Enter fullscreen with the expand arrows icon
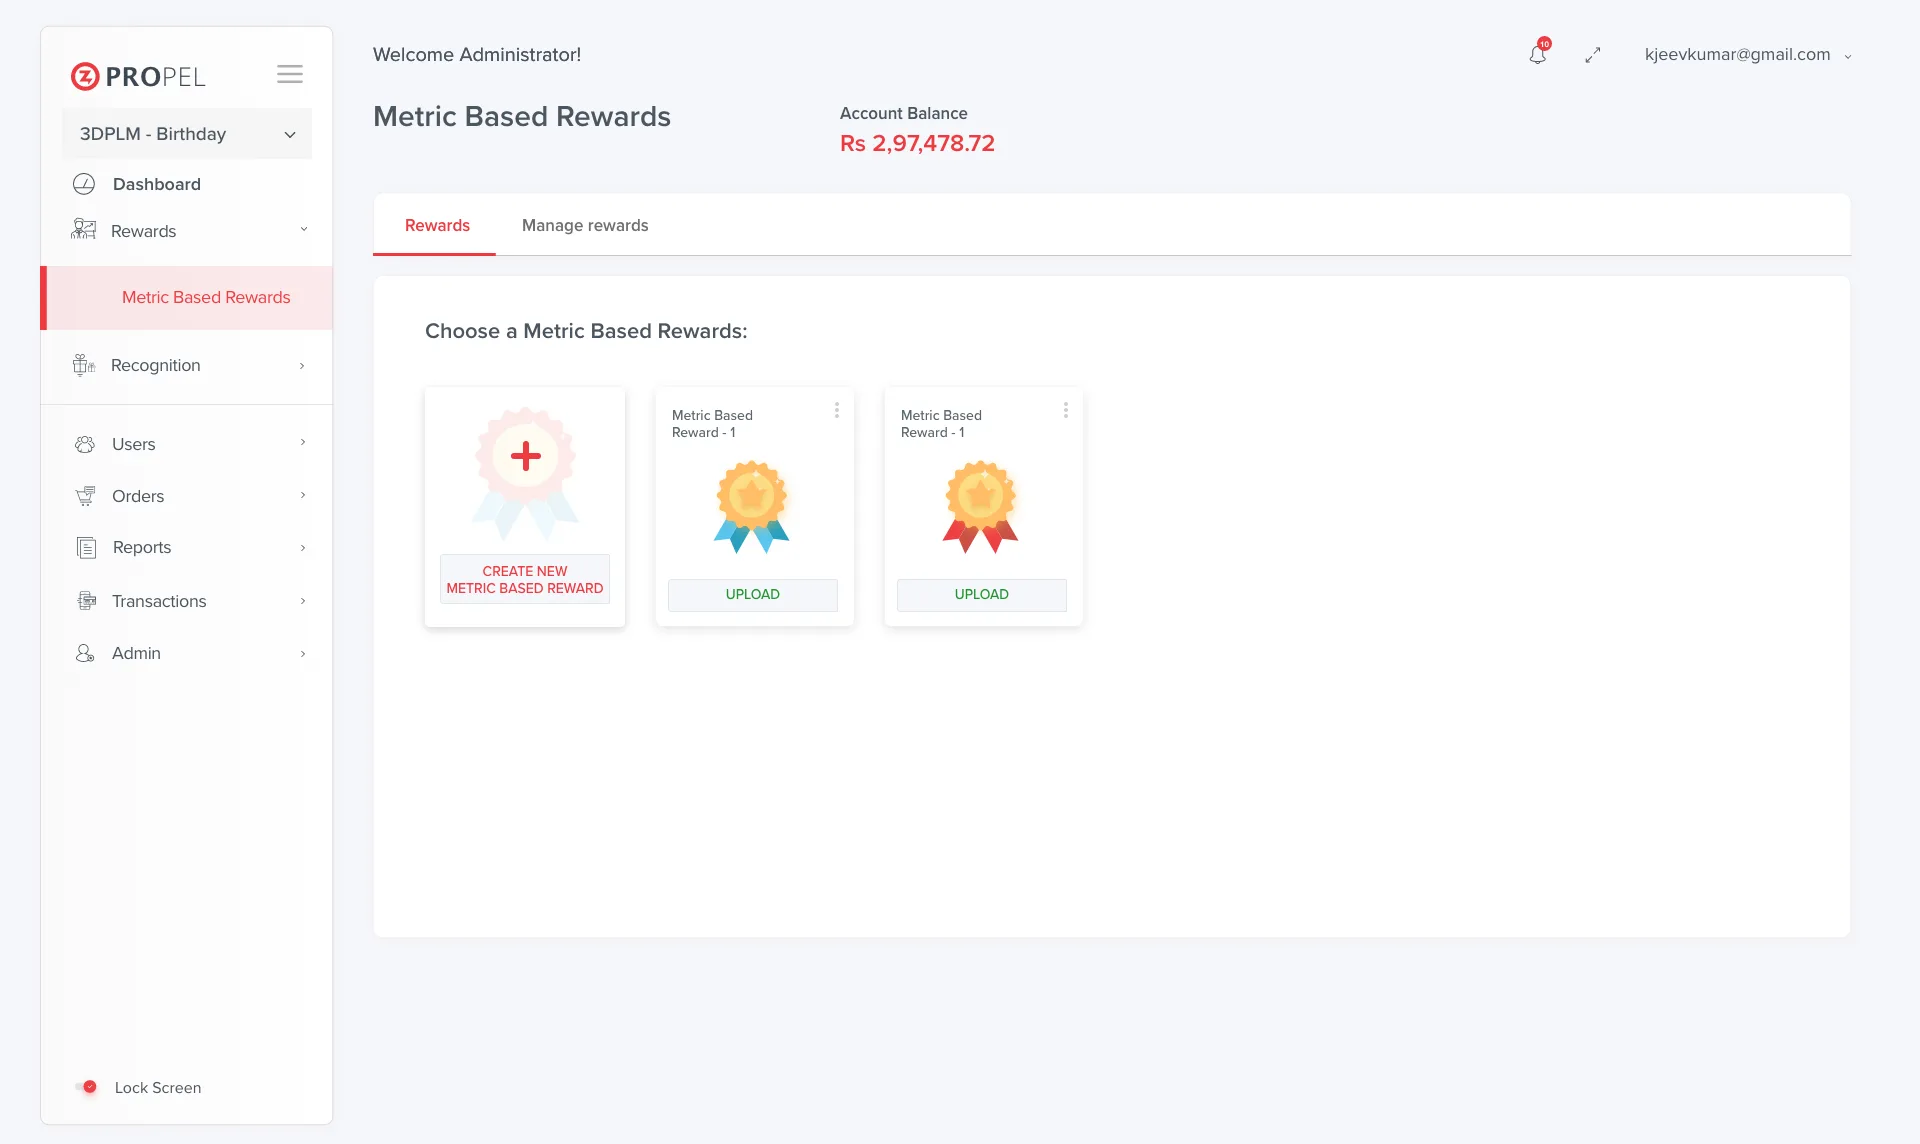 tap(1593, 55)
